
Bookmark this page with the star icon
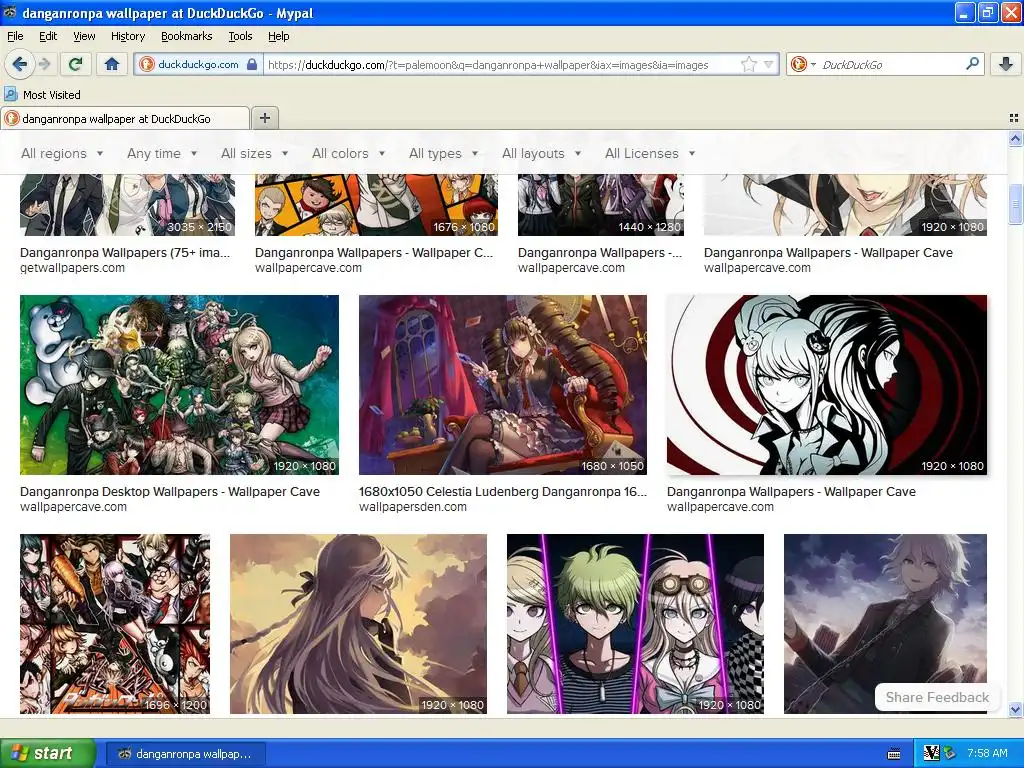(x=748, y=64)
